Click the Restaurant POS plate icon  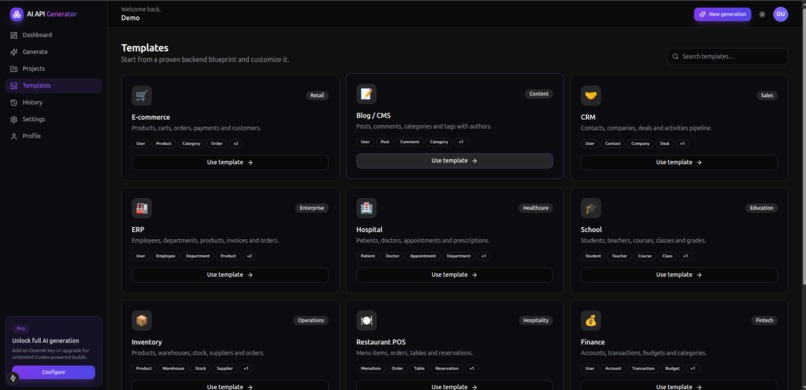point(366,321)
